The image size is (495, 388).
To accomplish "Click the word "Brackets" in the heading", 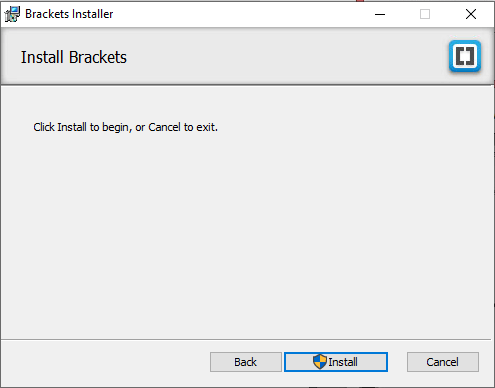I will click(98, 57).
